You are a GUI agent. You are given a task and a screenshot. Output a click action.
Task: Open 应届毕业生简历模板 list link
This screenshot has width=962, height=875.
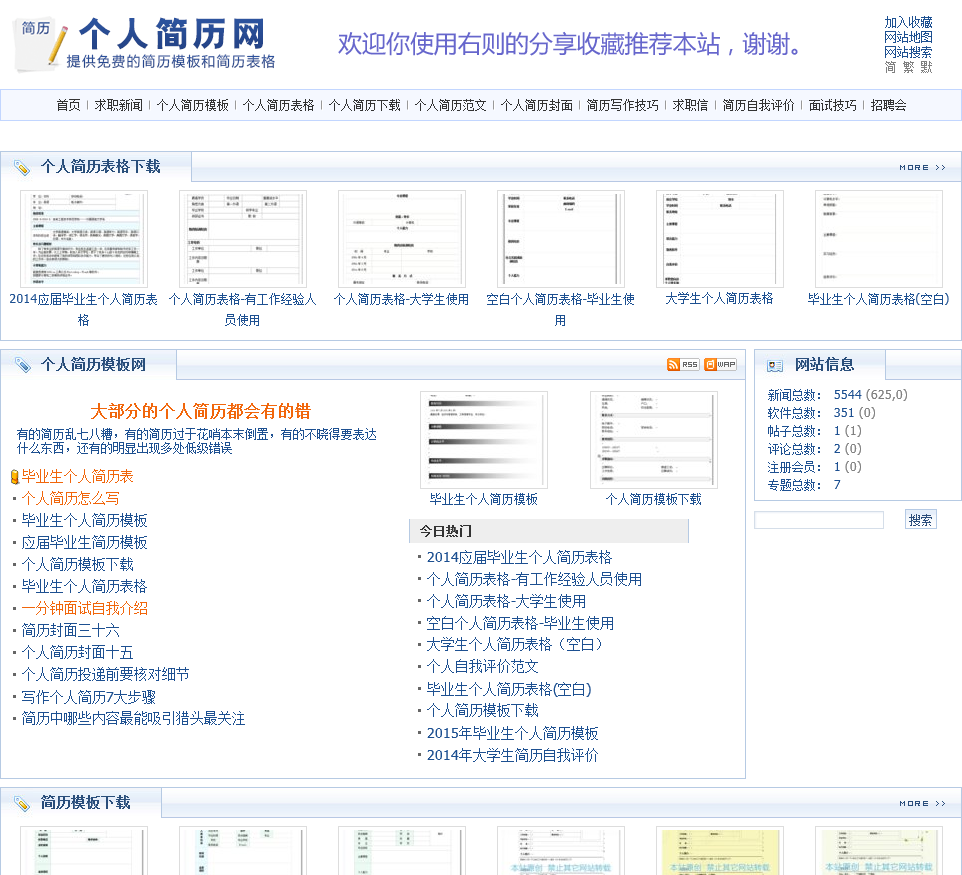click(85, 542)
